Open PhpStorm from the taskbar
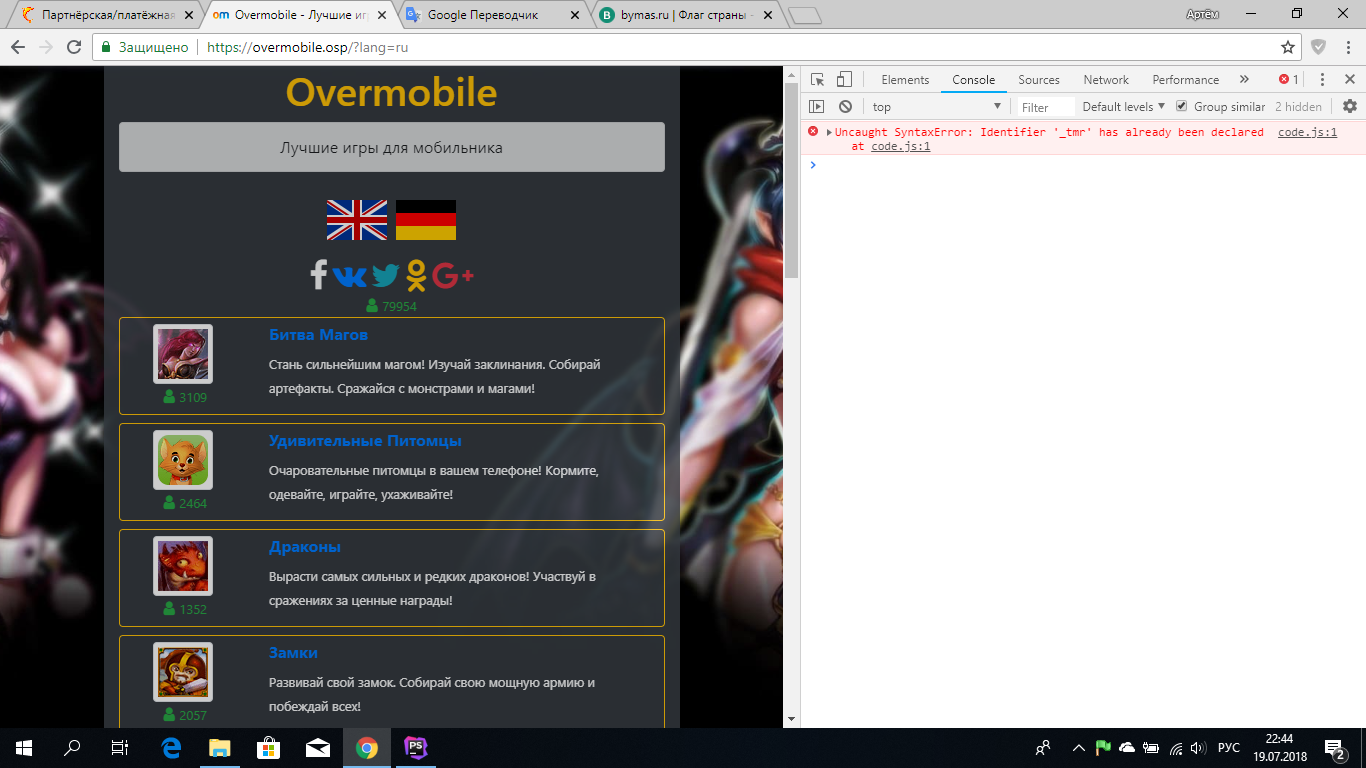 pos(415,748)
